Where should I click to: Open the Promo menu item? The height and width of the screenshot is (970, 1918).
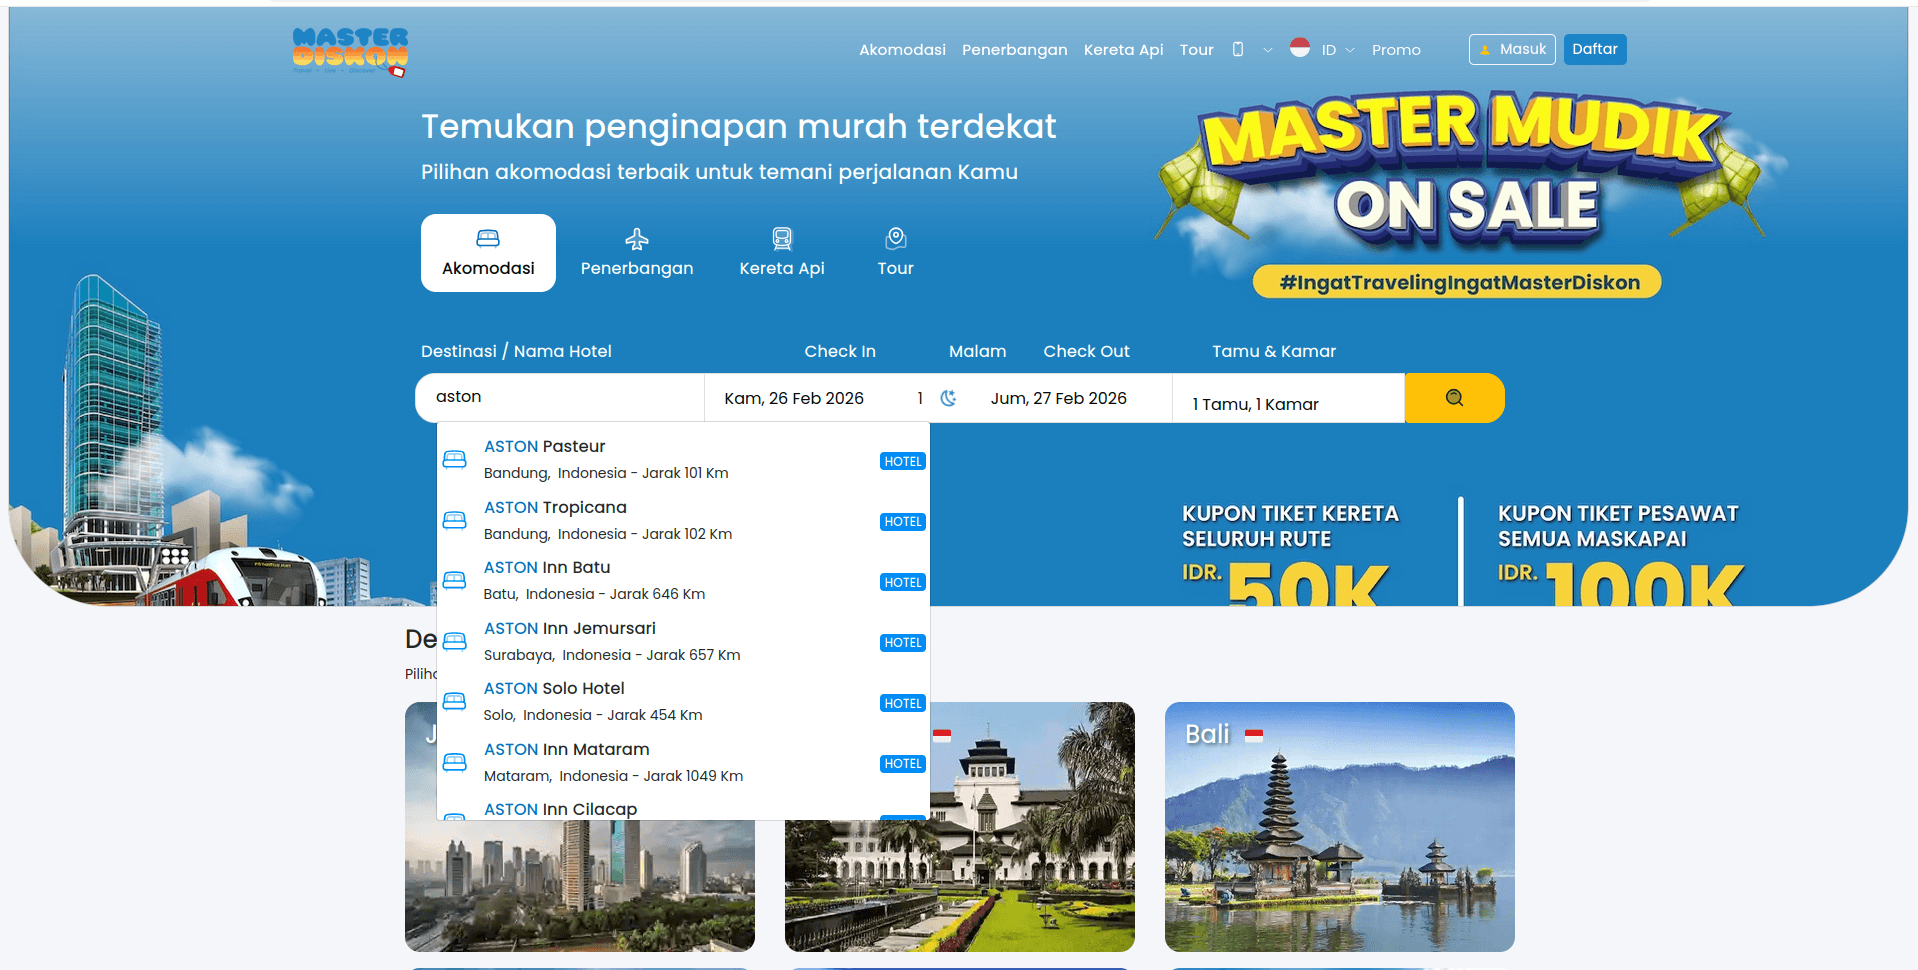click(1395, 49)
